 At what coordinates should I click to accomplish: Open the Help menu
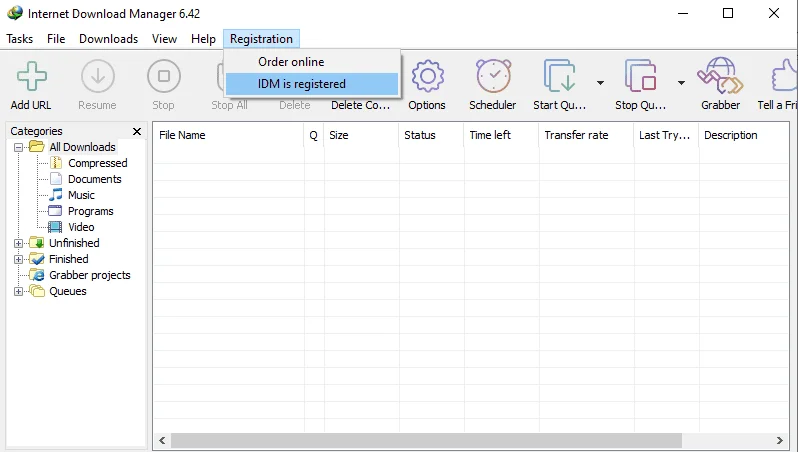tap(203, 39)
